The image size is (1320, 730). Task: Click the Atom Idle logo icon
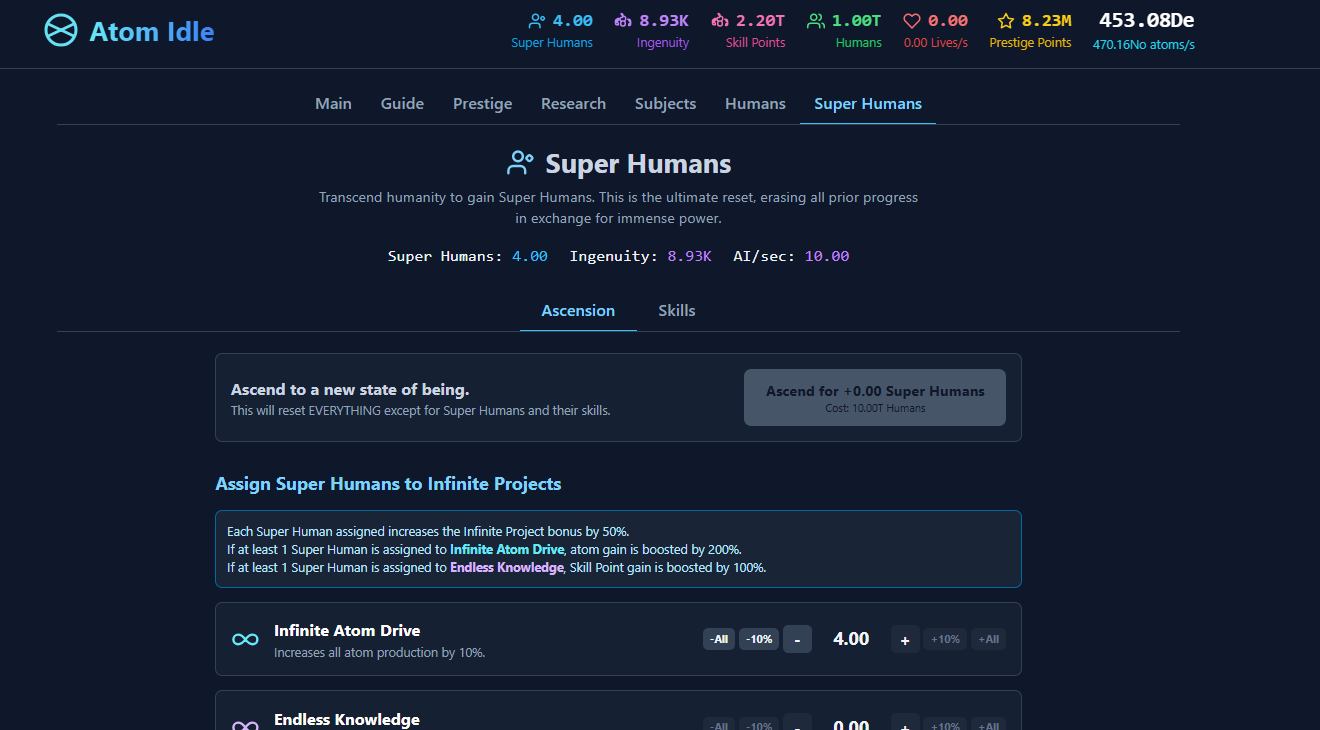[61, 31]
